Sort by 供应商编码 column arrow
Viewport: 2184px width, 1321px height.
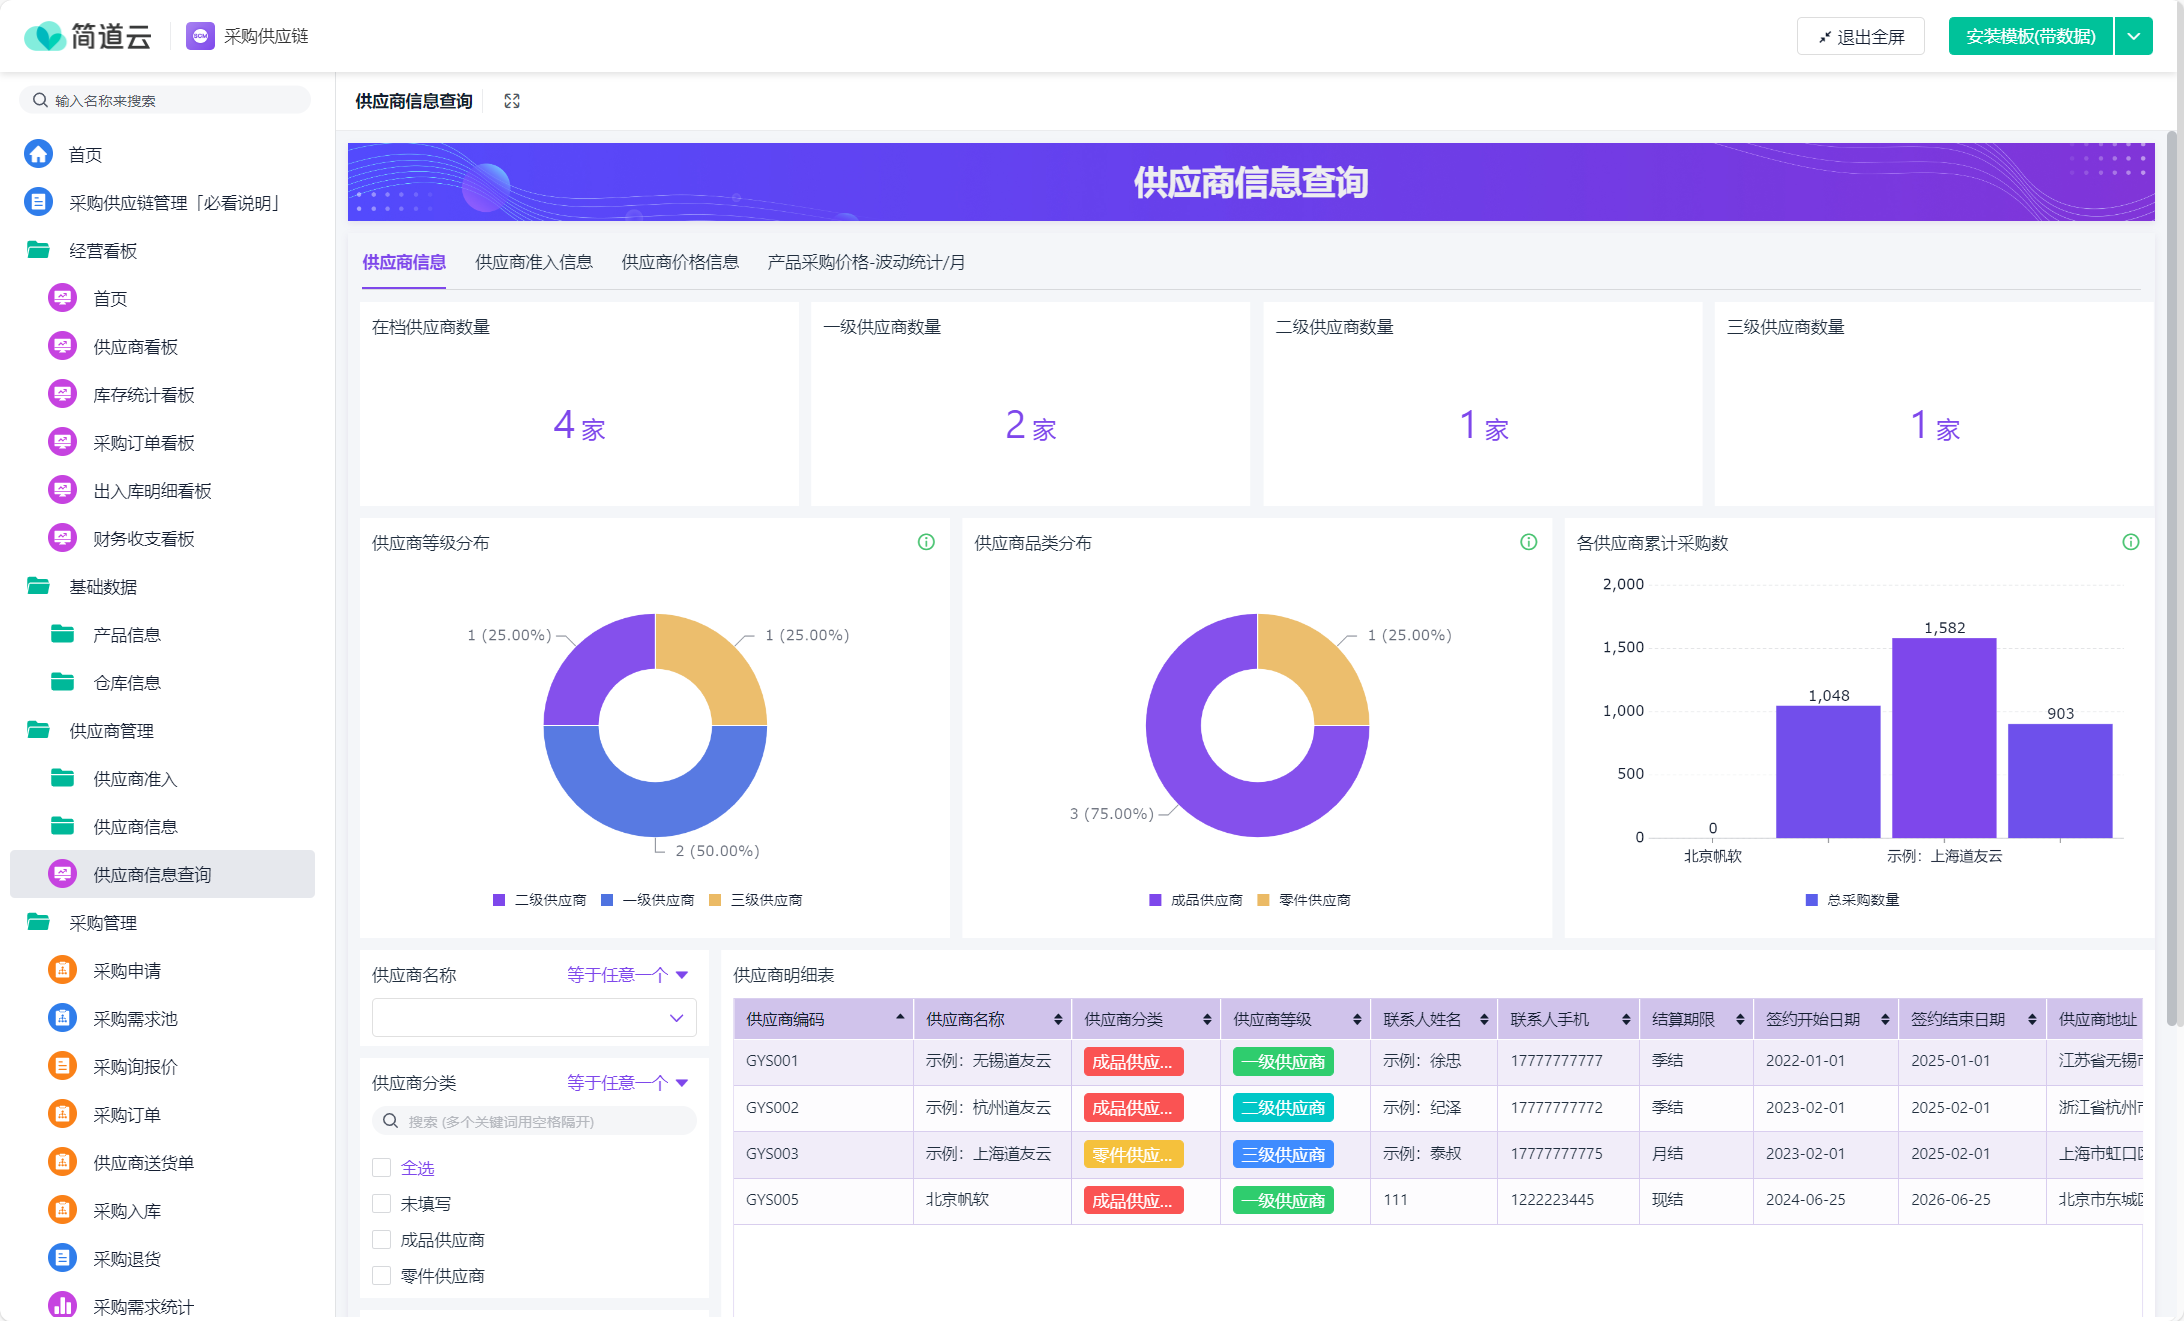900,1018
